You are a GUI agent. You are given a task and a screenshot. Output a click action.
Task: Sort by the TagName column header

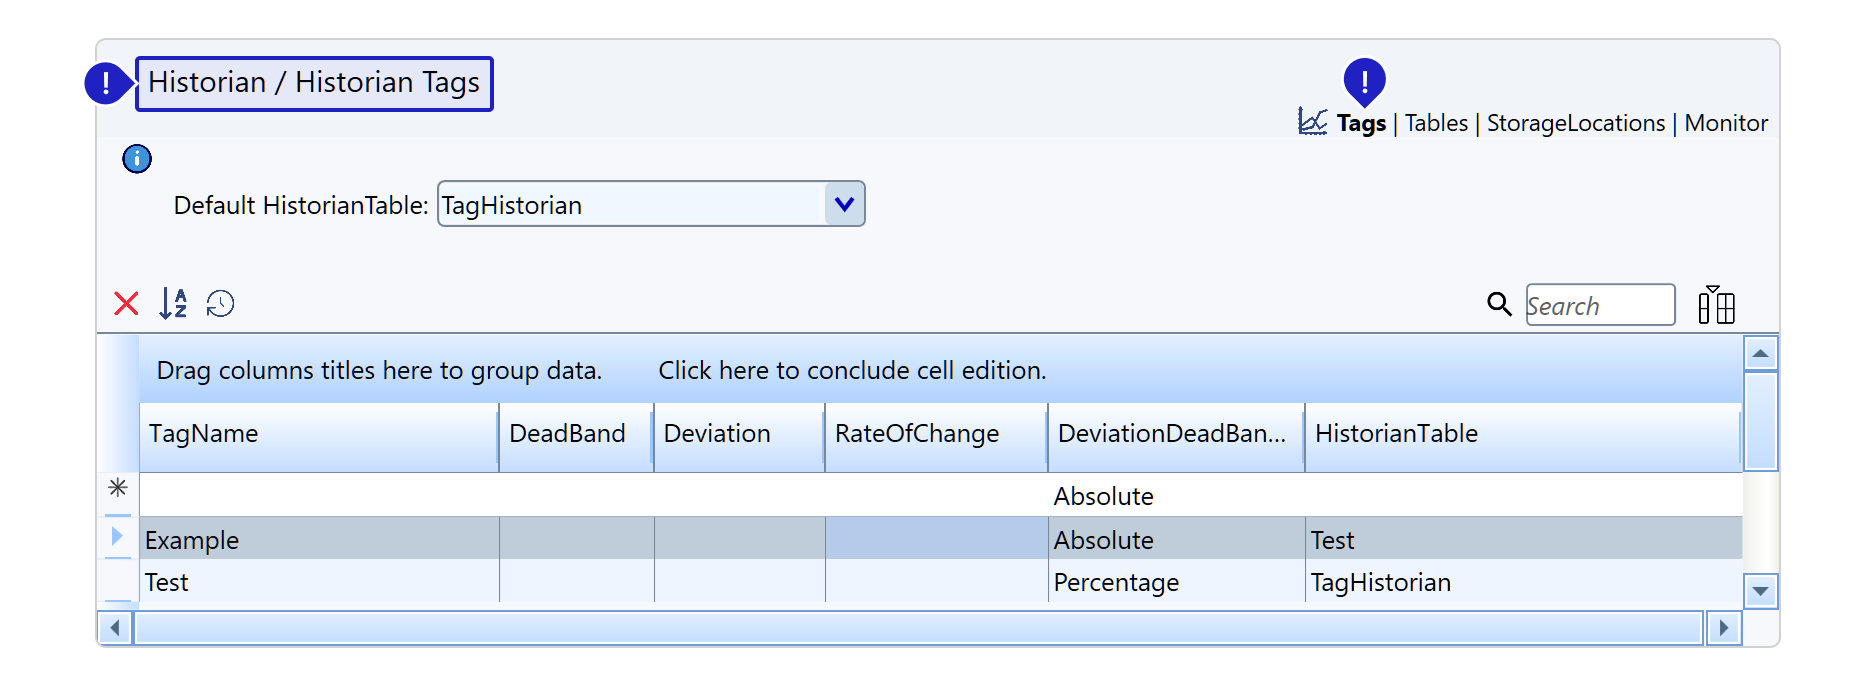pos(318,434)
